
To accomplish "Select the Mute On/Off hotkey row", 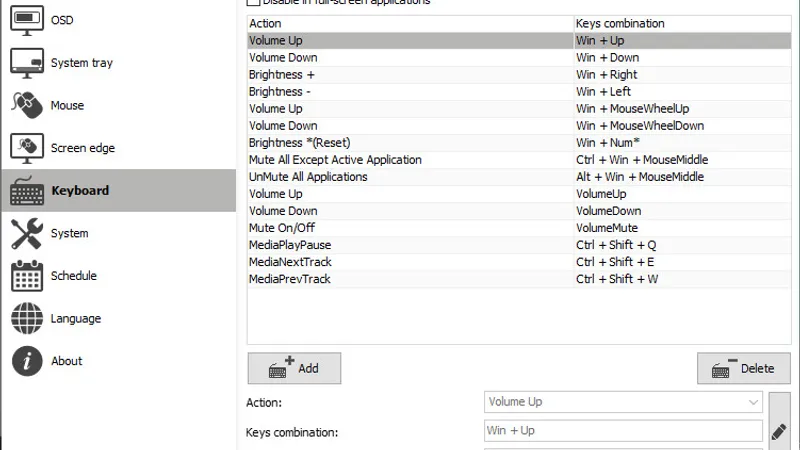I will pos(410,228).
